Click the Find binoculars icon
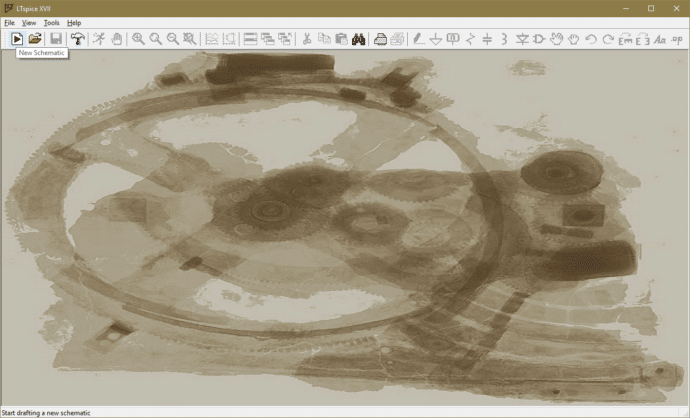Image resolution: width=690 pixels, height=418 pixels. 359,39
